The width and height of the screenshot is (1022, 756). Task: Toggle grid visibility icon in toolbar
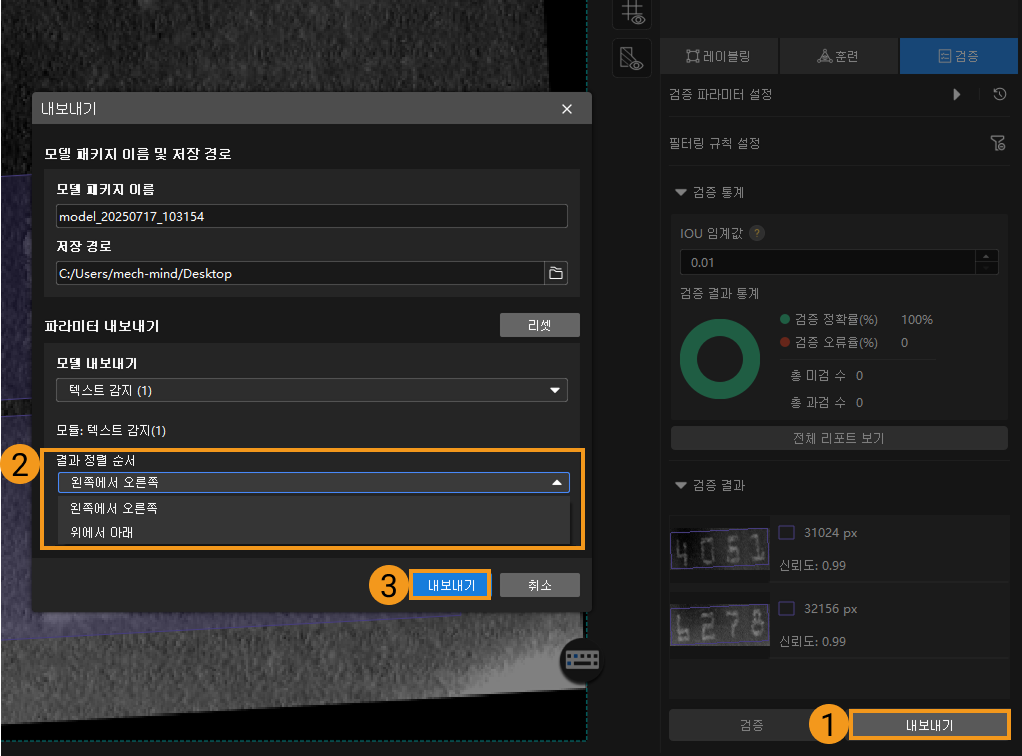[632, 13]
